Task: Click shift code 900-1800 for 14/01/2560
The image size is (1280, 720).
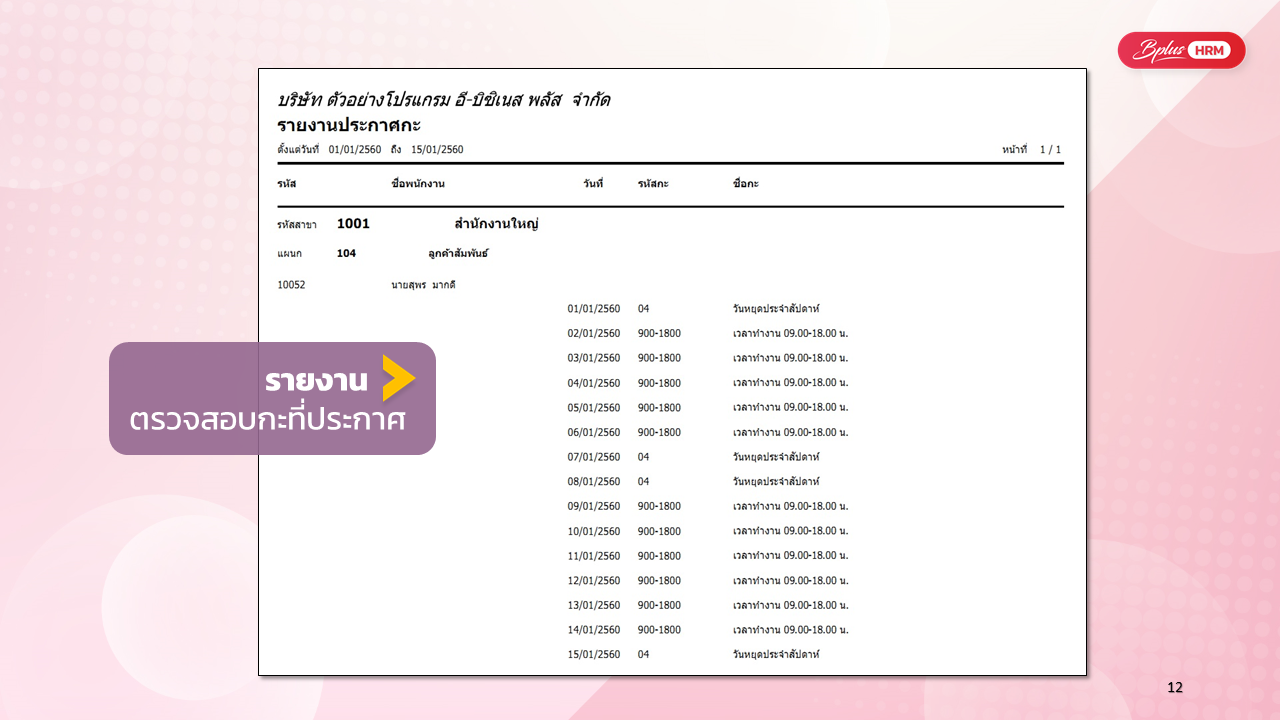Action: 659,630
